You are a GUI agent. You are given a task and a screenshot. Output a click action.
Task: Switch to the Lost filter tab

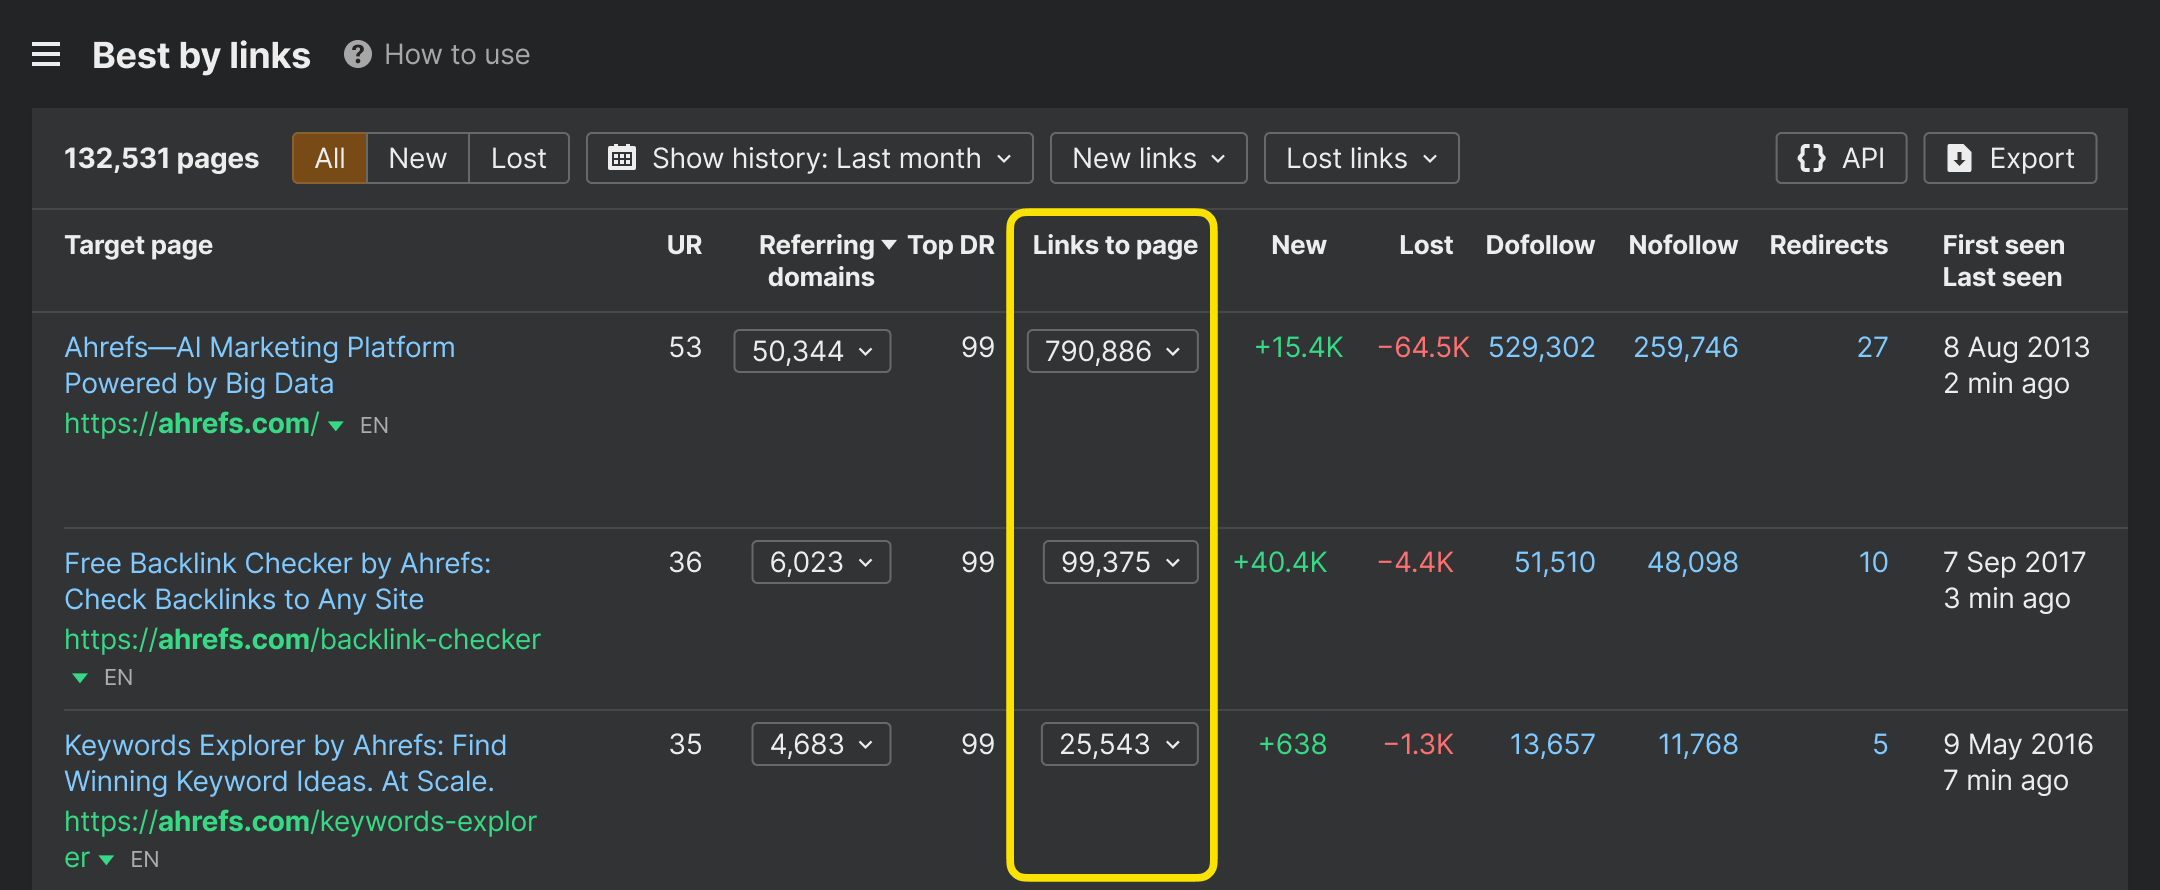coord(518,158)
